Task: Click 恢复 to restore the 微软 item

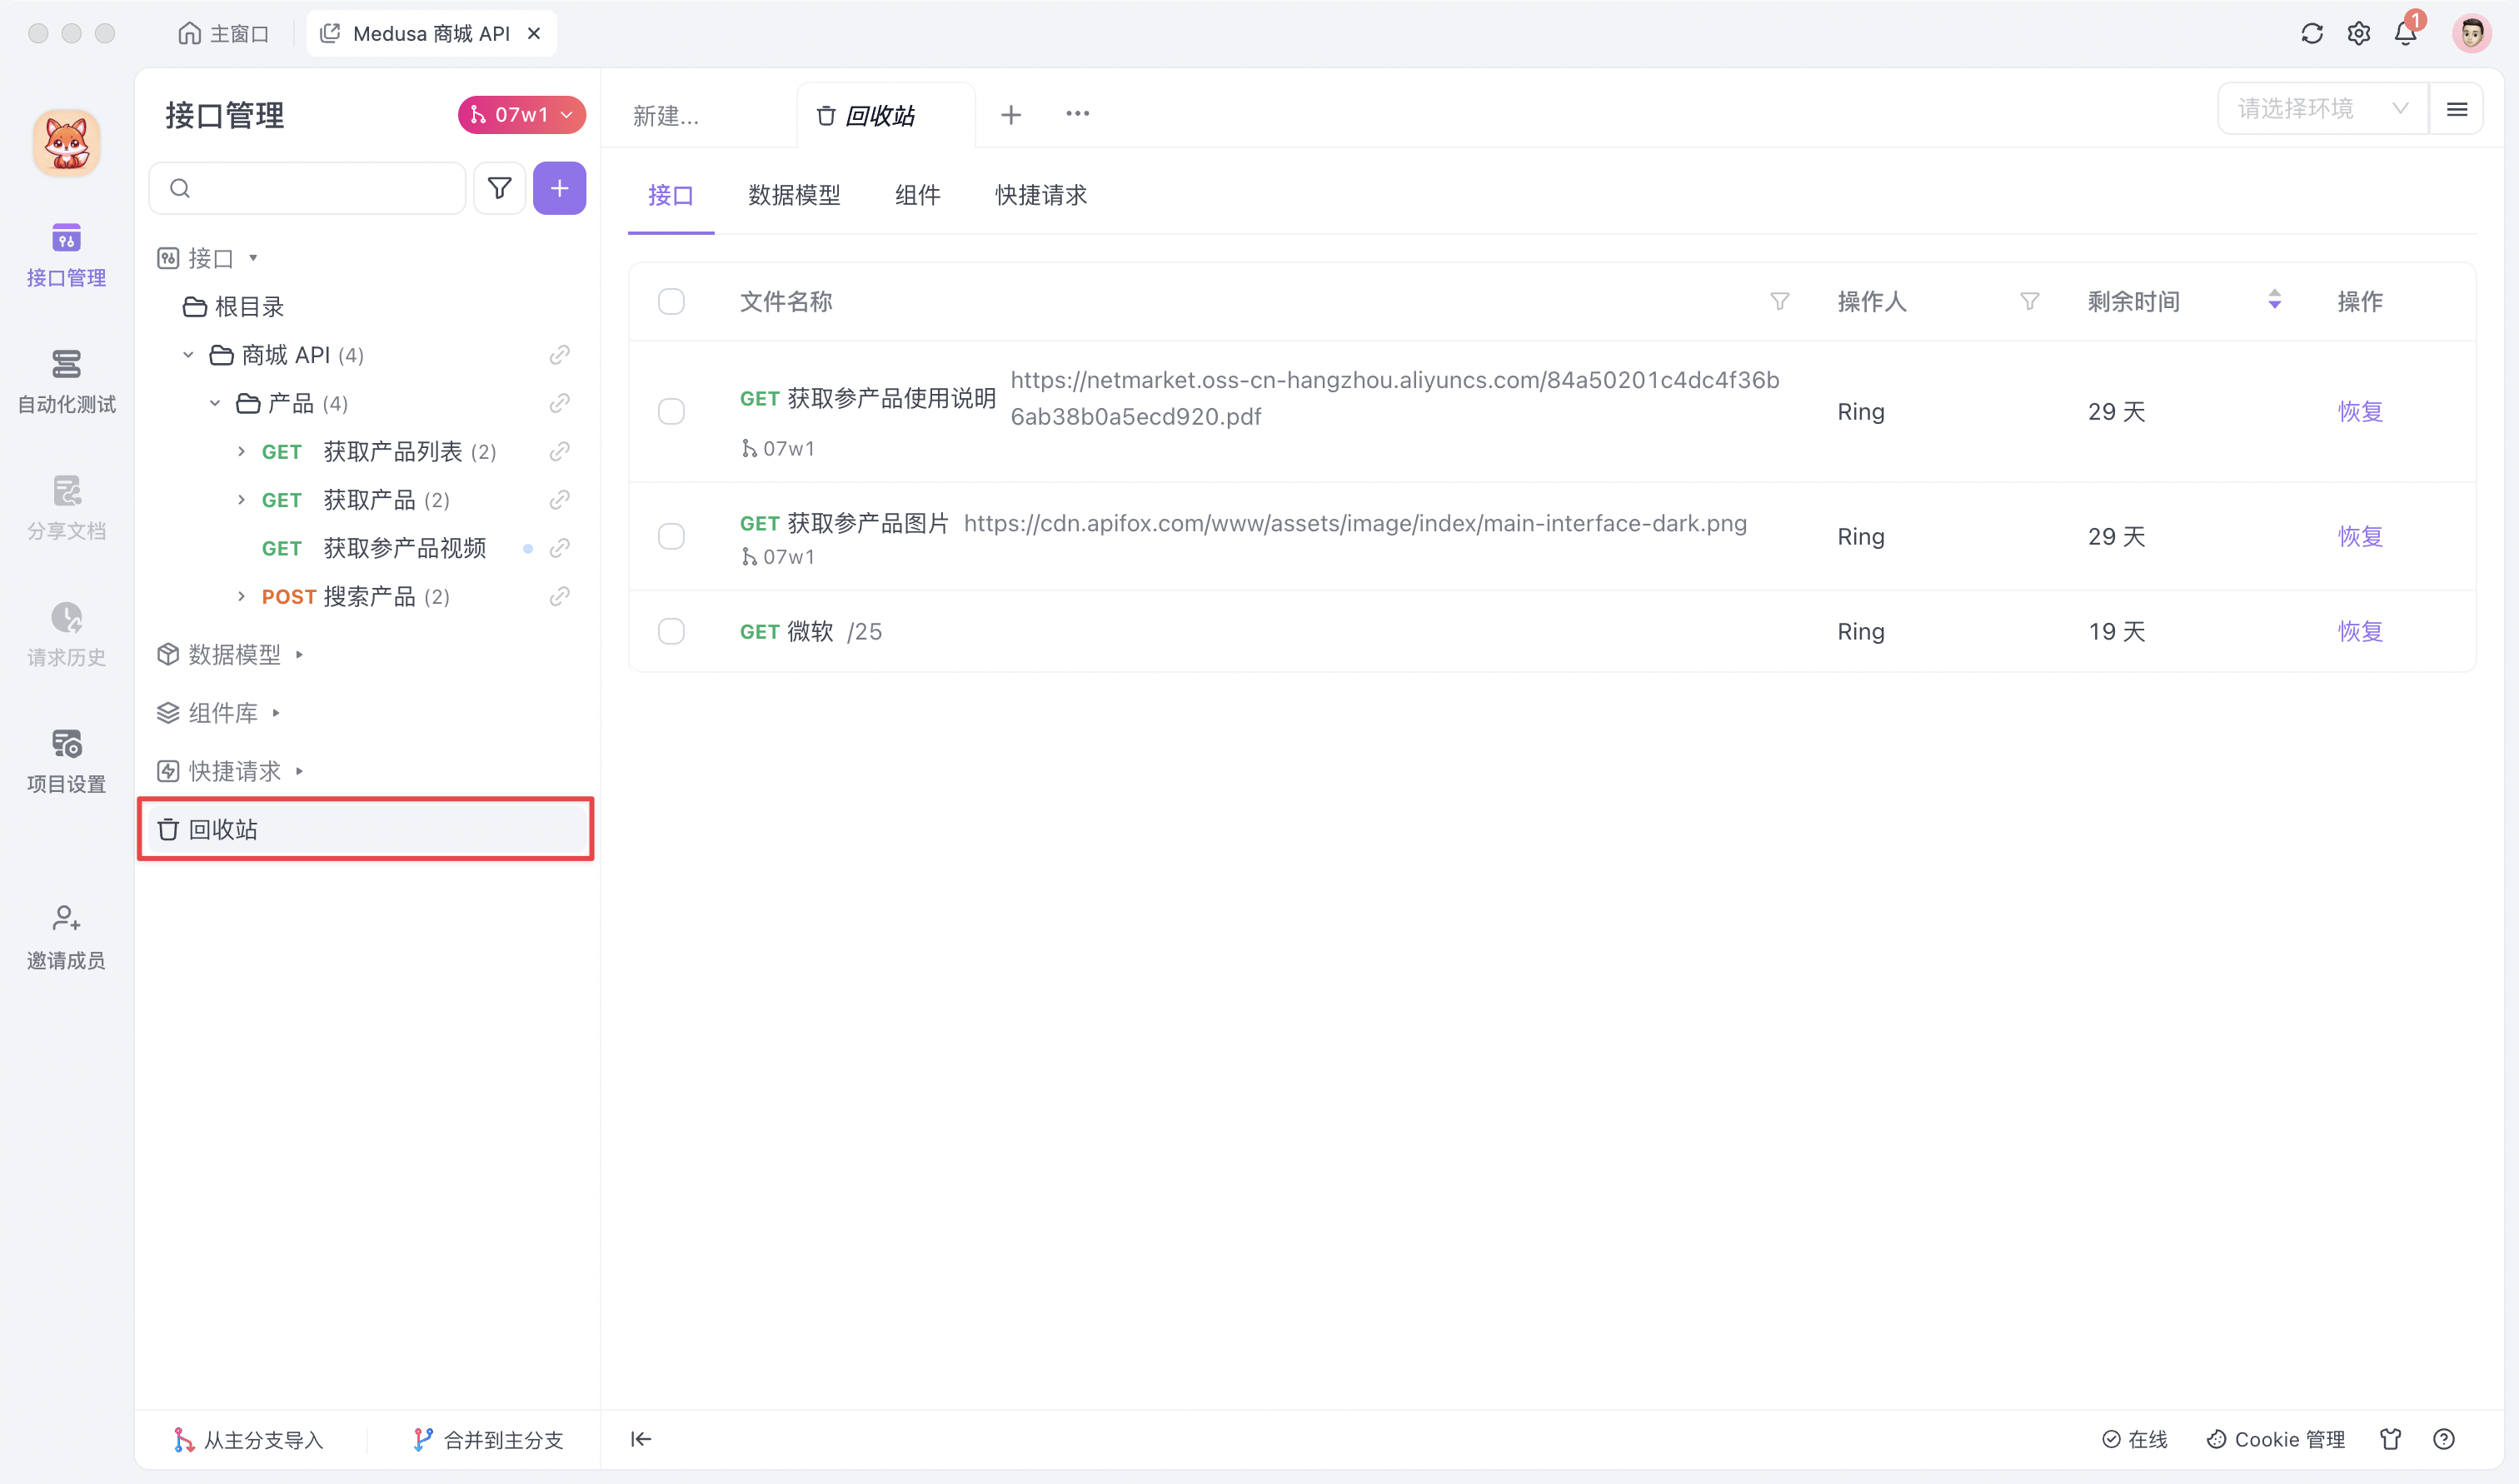Action: 2360,631
